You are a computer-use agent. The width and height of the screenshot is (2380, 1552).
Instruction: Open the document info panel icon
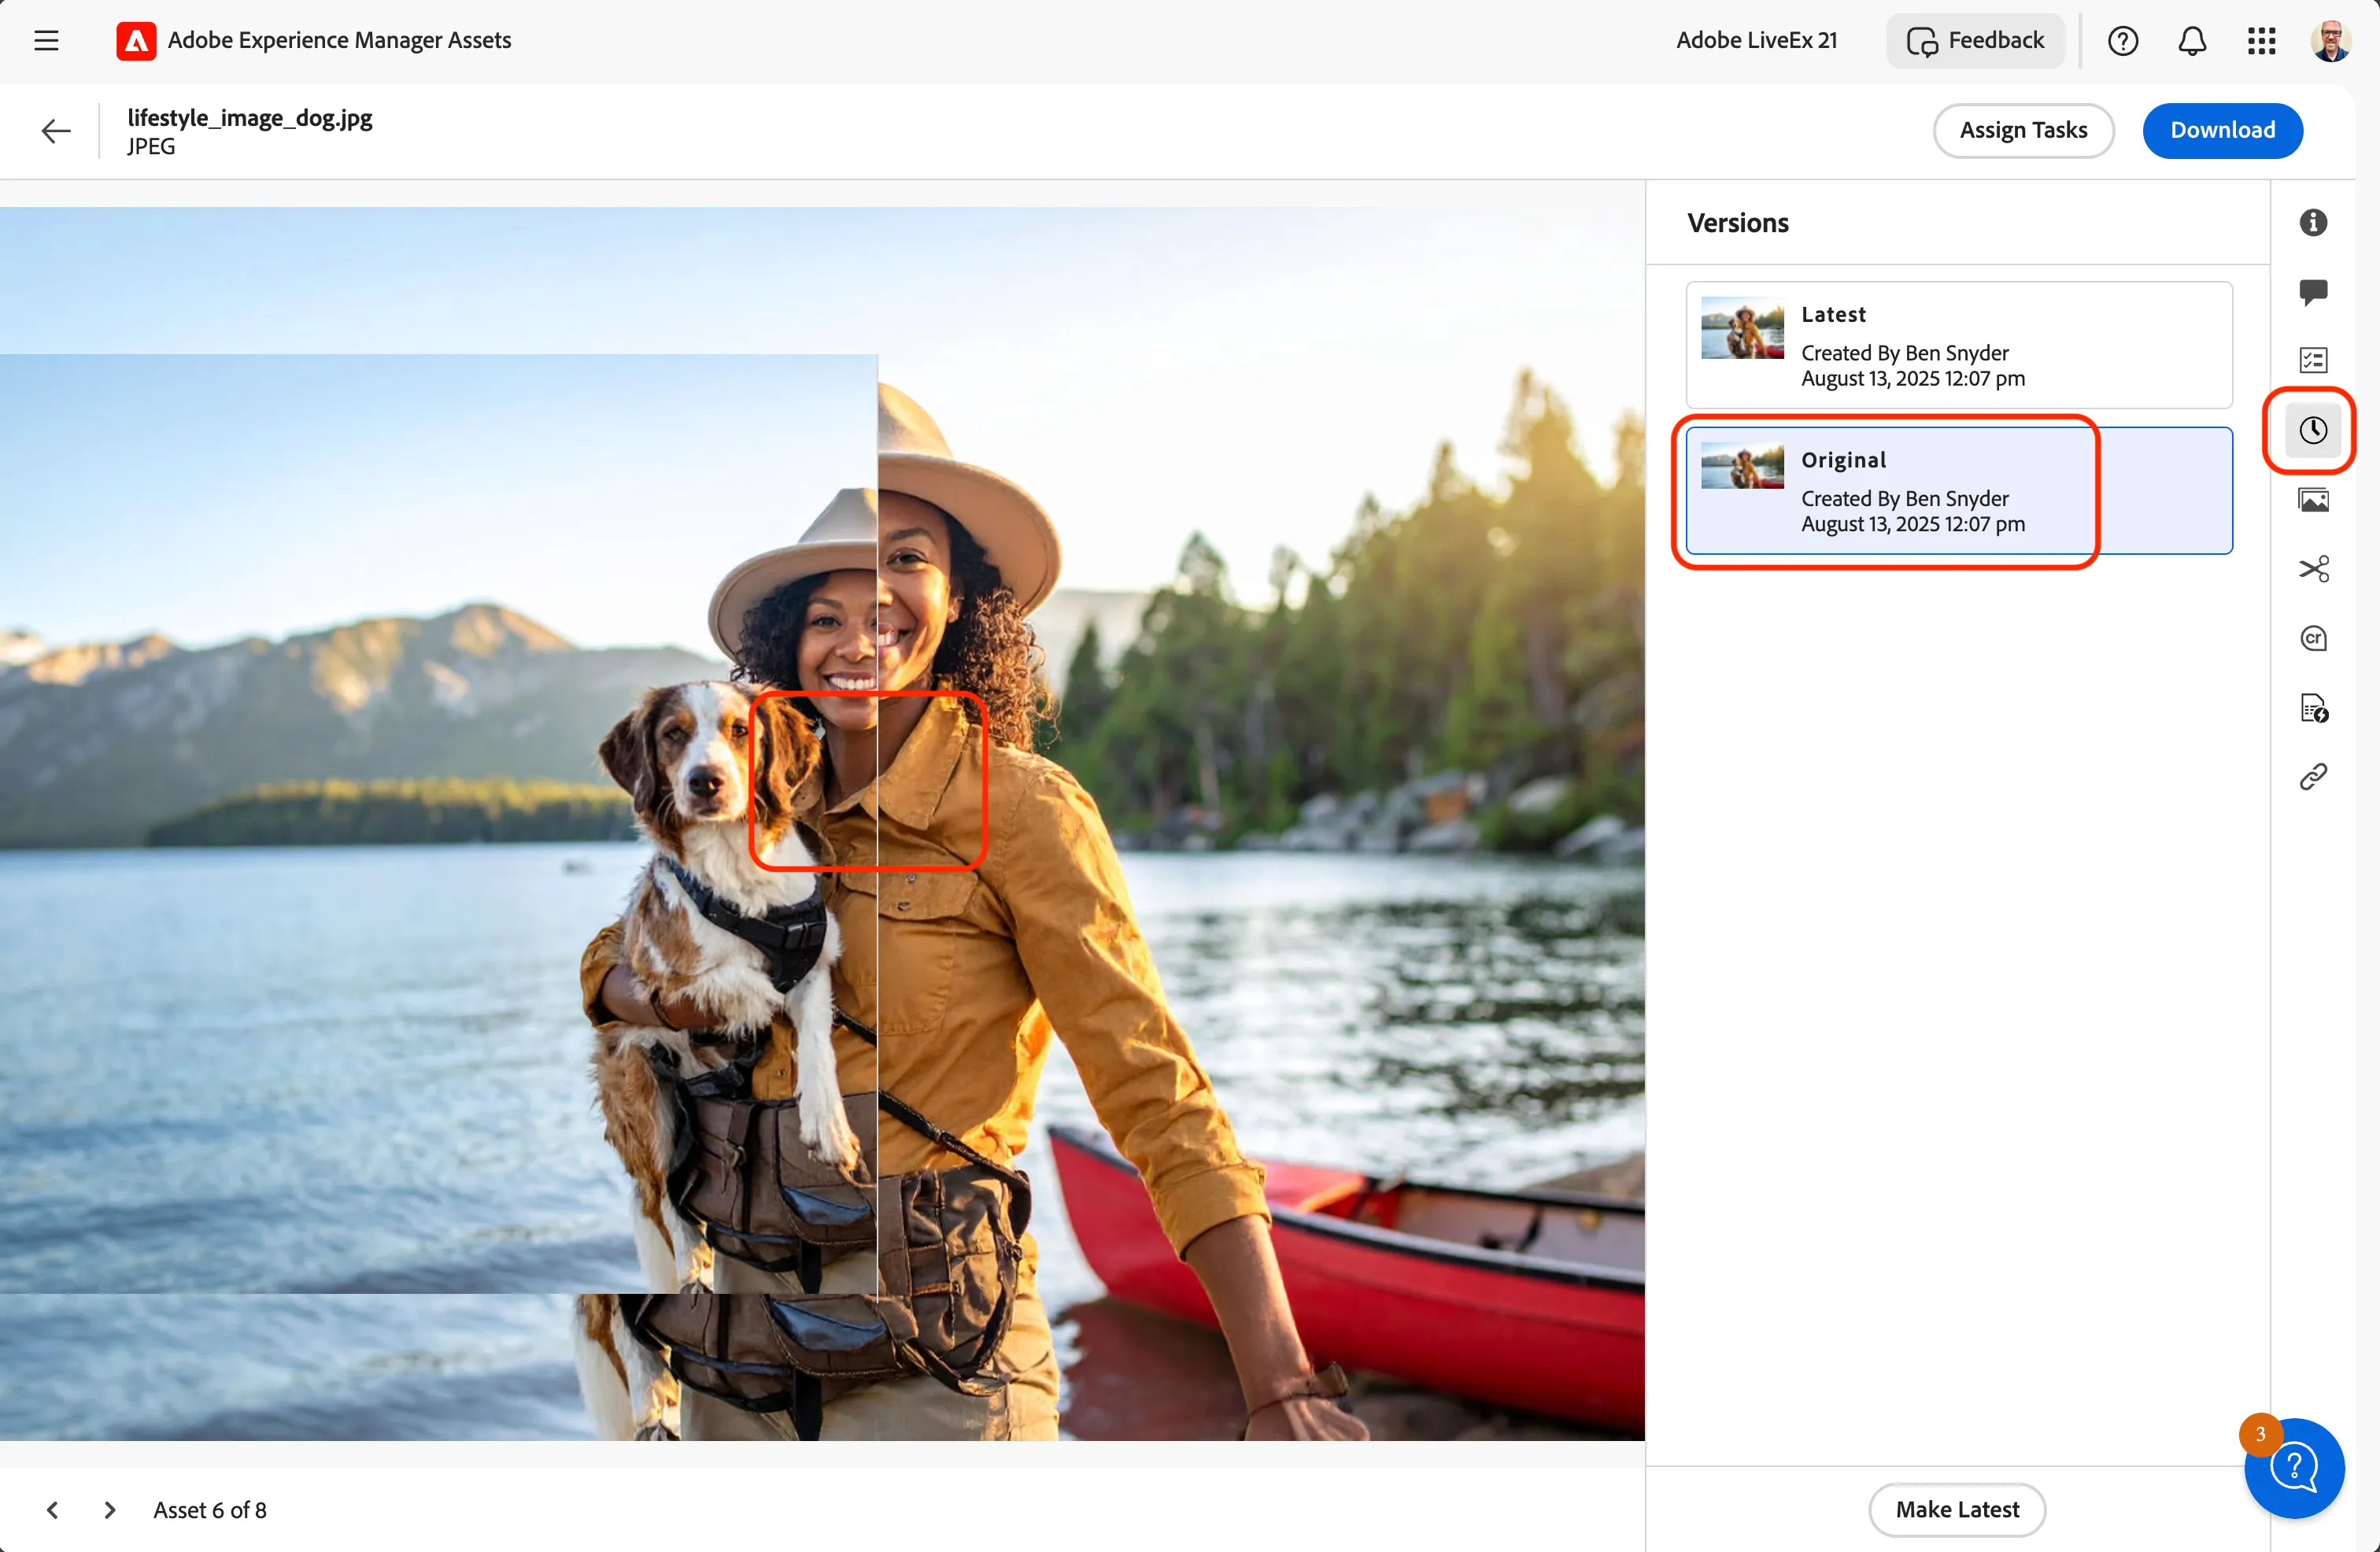(x=2312, y=708)
